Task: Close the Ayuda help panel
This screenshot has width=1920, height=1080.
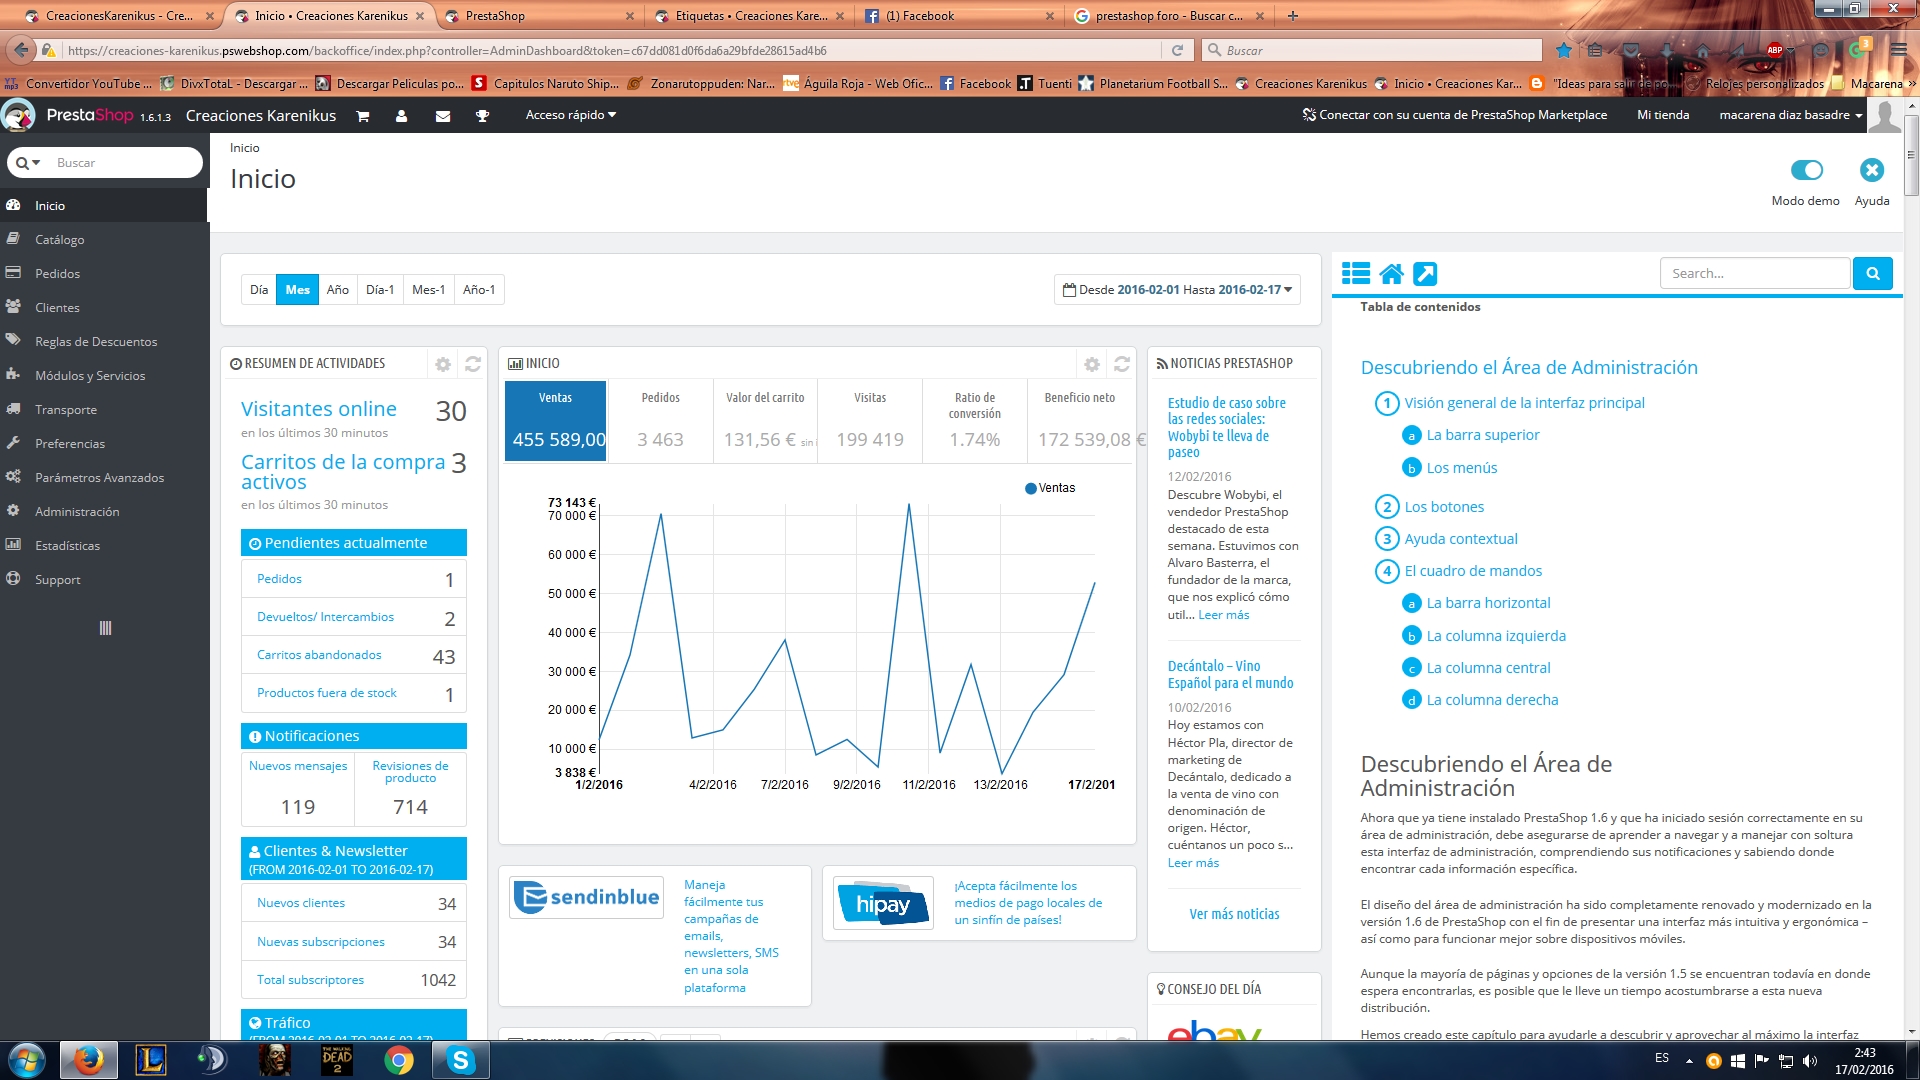Action: tap(1871, 170)
